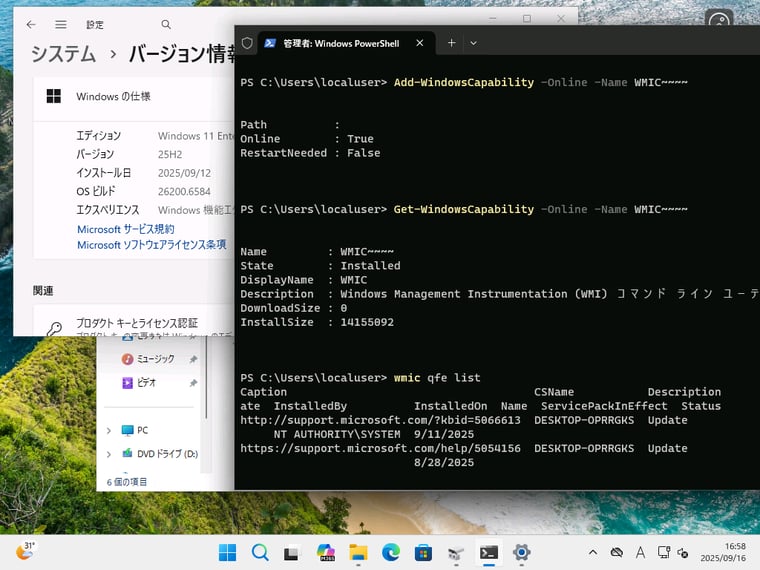This screenshot has height=570, width=760.
Task: Open Task View from the taskbar
Action: (292, 553)
